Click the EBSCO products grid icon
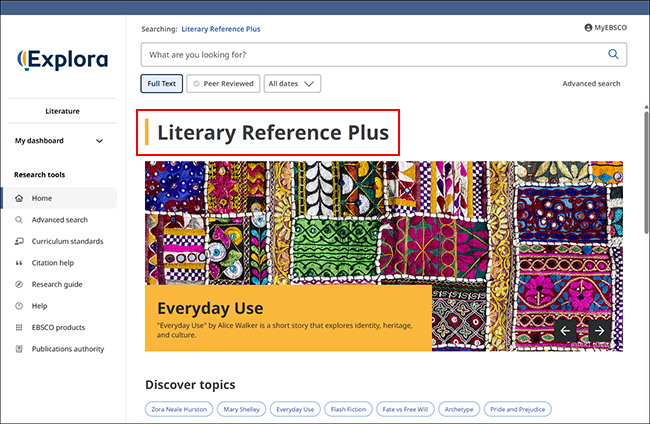650x424 pixels. (x=19, y=327)
